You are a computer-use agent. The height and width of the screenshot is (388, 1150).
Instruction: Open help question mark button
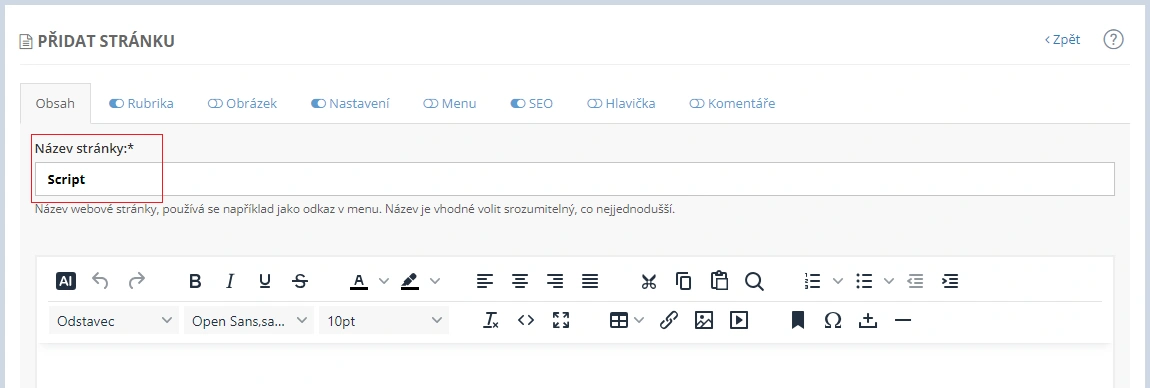point(1113,40)
